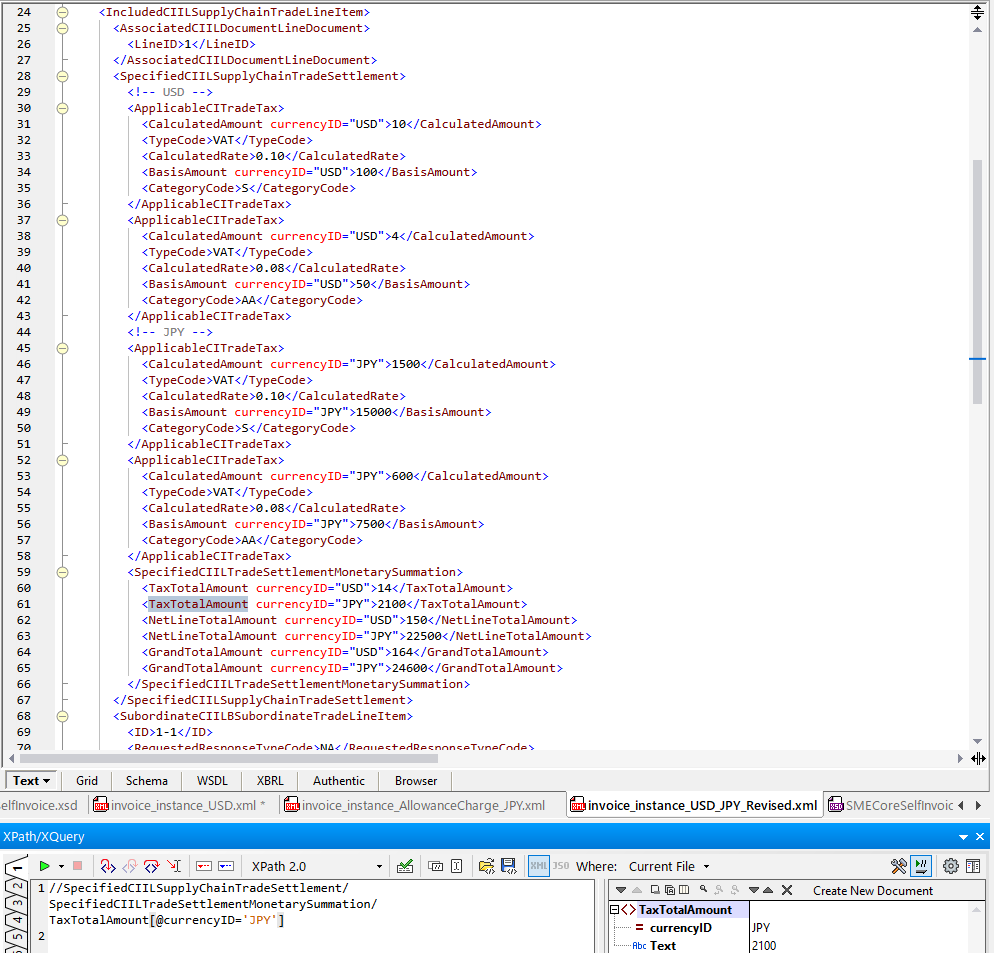Viewport: 994px width, 953px height.
Task: Select invoice_instance_USD_JPY_Revised.xml file tab
Action: [695, 805]
